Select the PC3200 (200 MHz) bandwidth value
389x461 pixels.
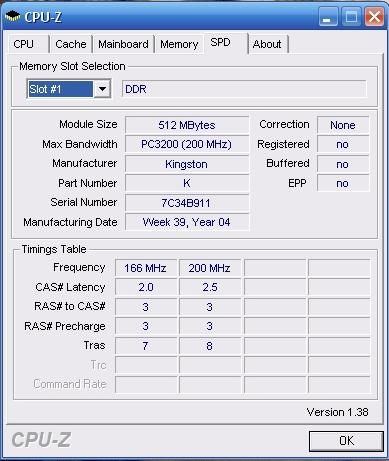187,144
